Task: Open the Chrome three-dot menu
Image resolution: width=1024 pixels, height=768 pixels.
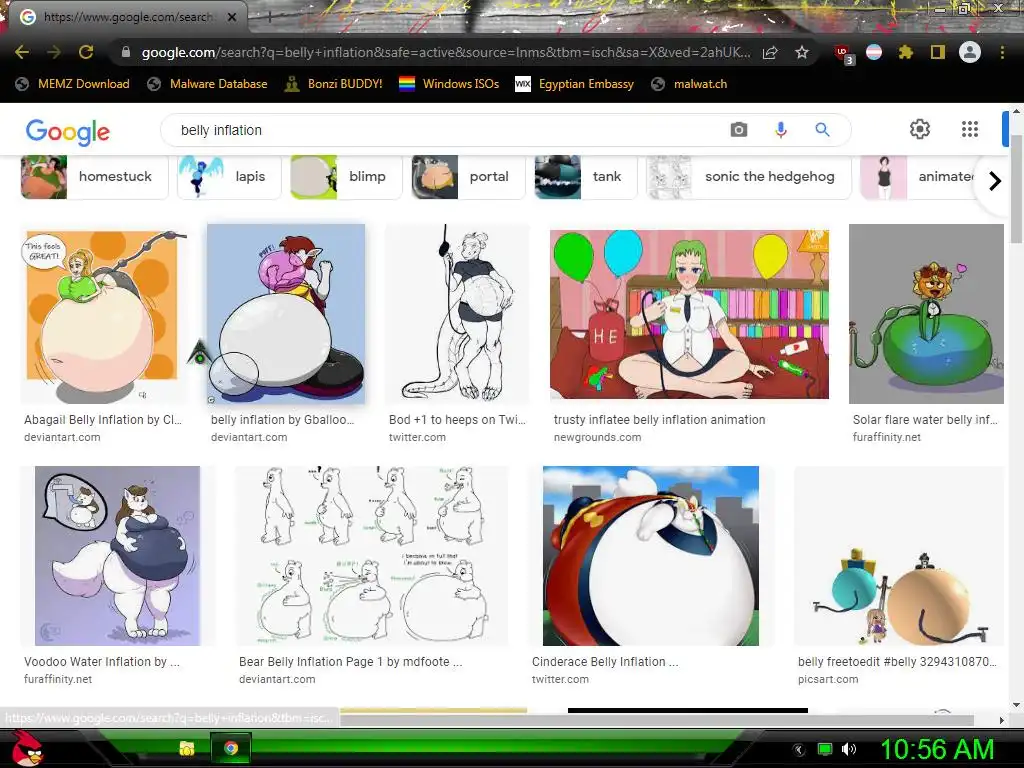Action: point(1002,52)
